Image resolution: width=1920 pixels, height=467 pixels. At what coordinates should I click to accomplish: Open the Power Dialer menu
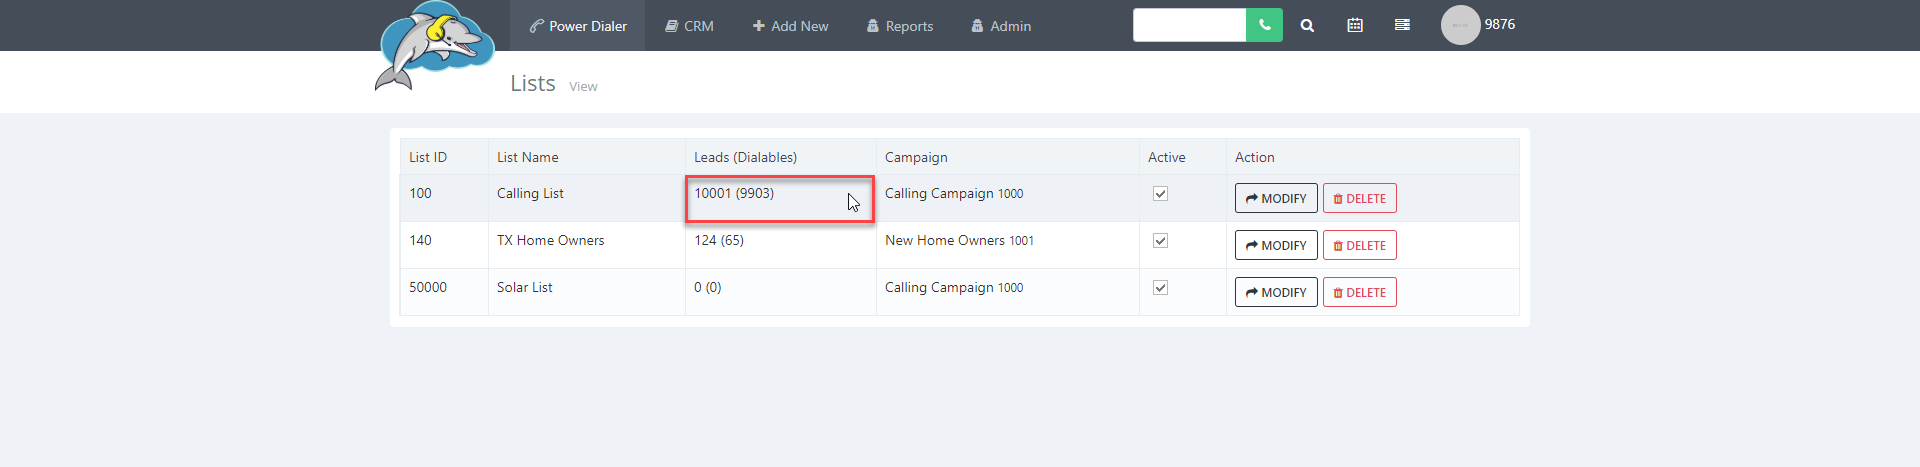(578, 26)
